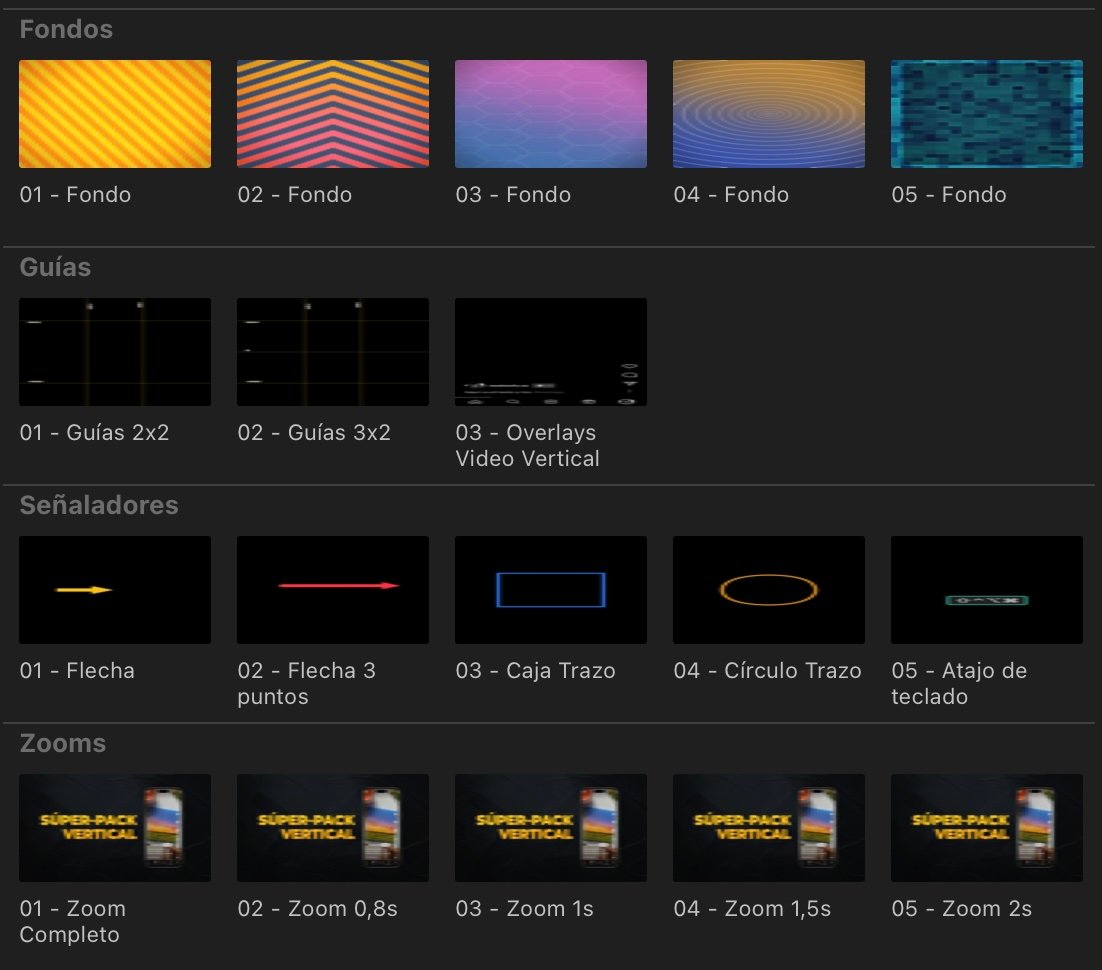Pick the 05 - Zoom 2s thumbnail

[x=987, y=828]
